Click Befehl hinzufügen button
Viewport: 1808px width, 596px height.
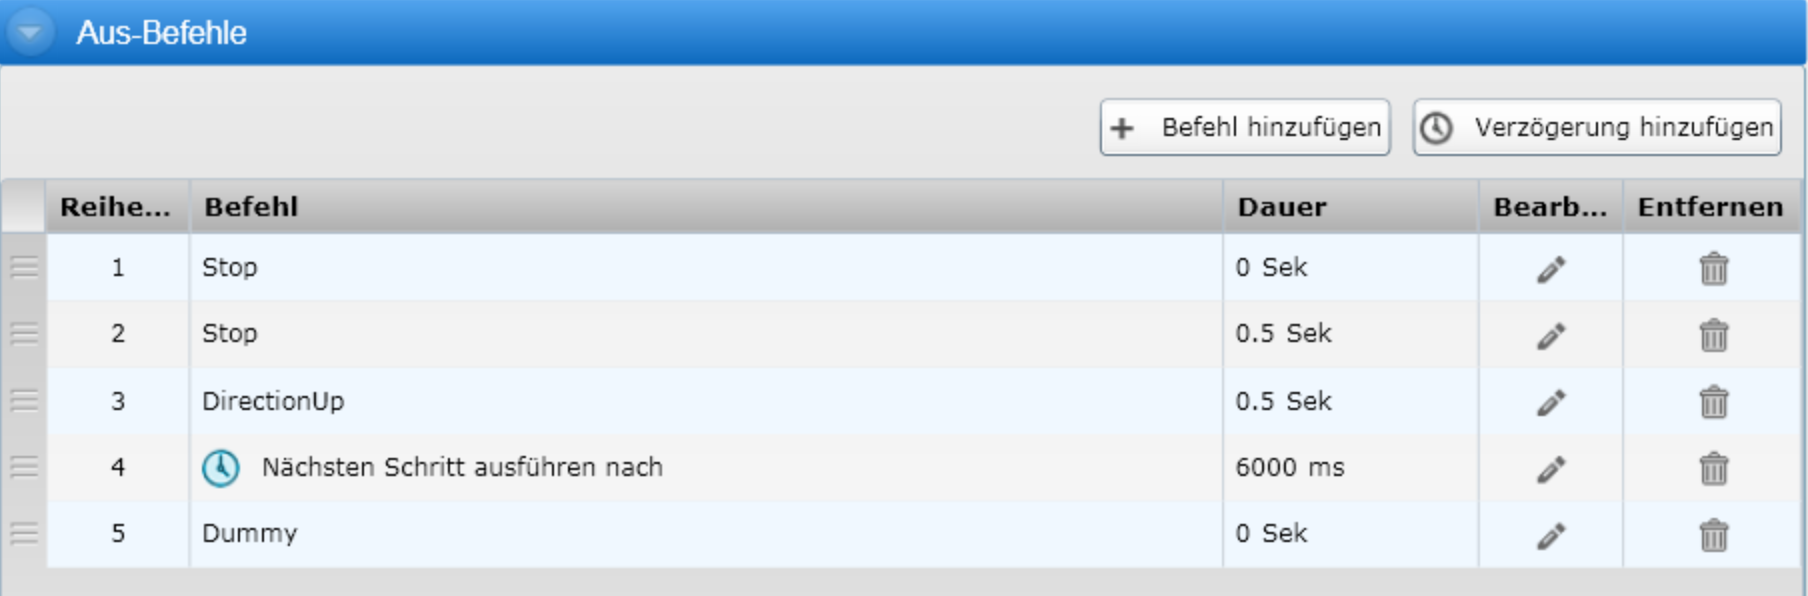[1245, 127]
